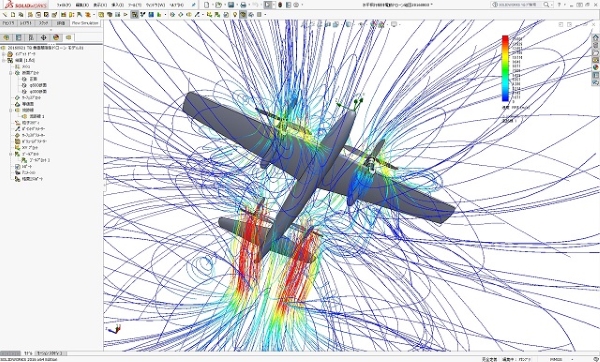Collapse the cut plots tree node

point(11,73)
